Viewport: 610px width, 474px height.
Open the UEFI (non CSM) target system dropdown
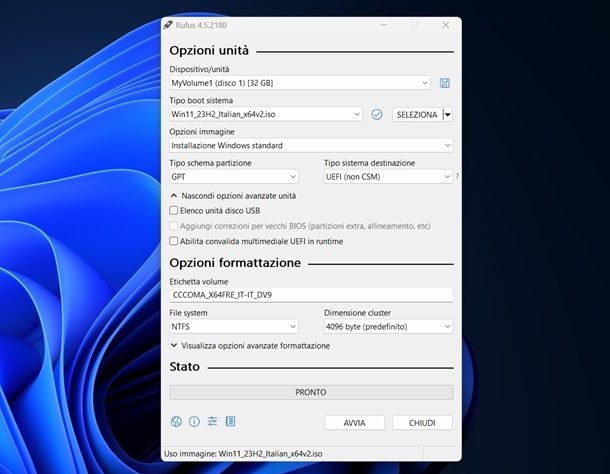pos(388,177)
